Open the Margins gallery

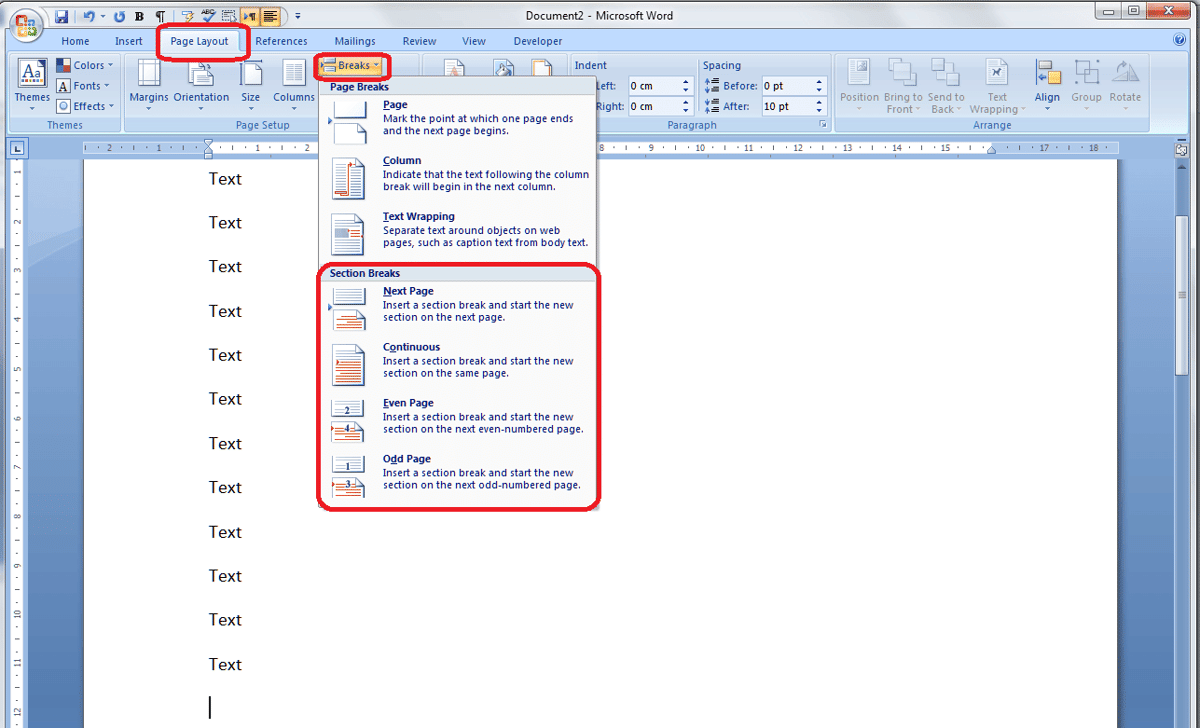point(149,83)
